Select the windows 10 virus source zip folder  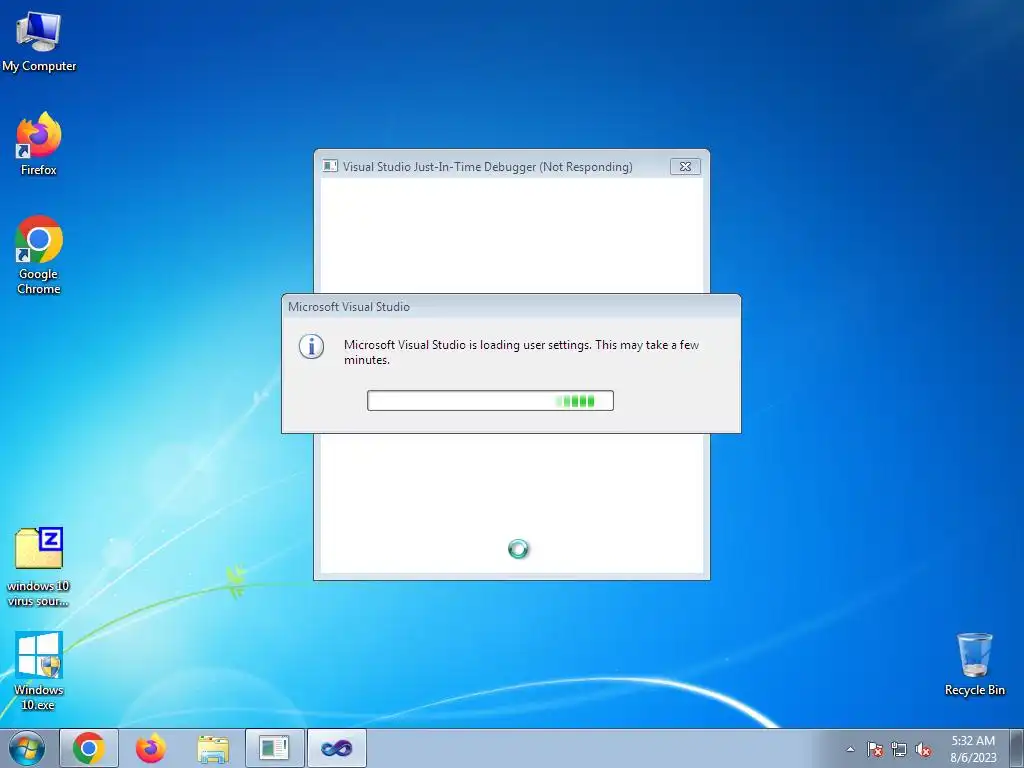[39, 567]
